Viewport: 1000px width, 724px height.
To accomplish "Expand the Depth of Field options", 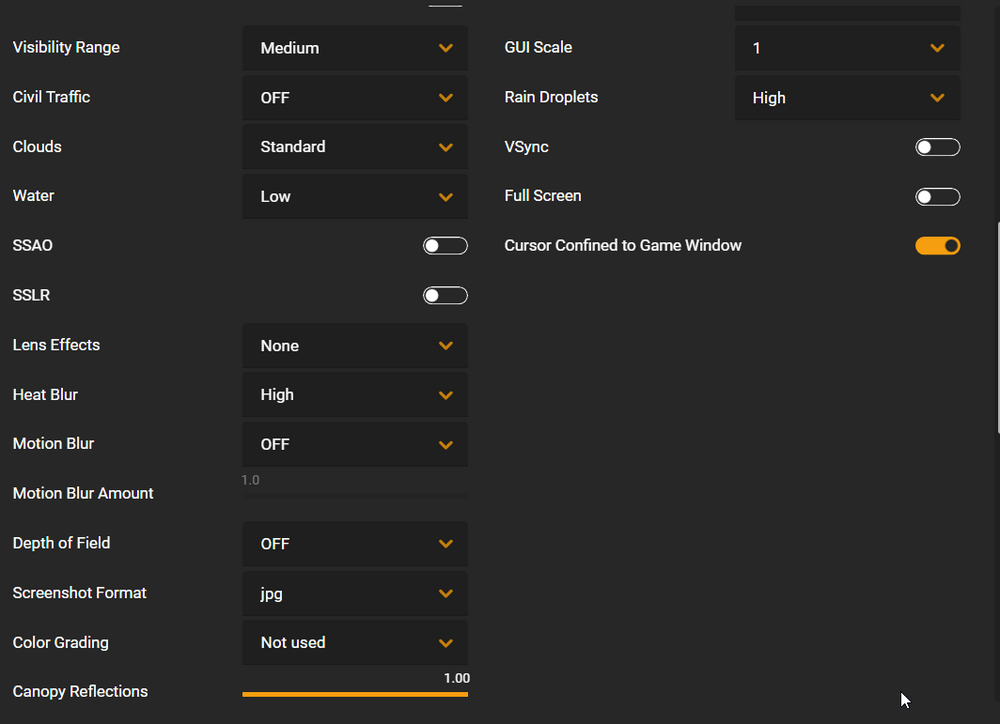I will 354,543.
